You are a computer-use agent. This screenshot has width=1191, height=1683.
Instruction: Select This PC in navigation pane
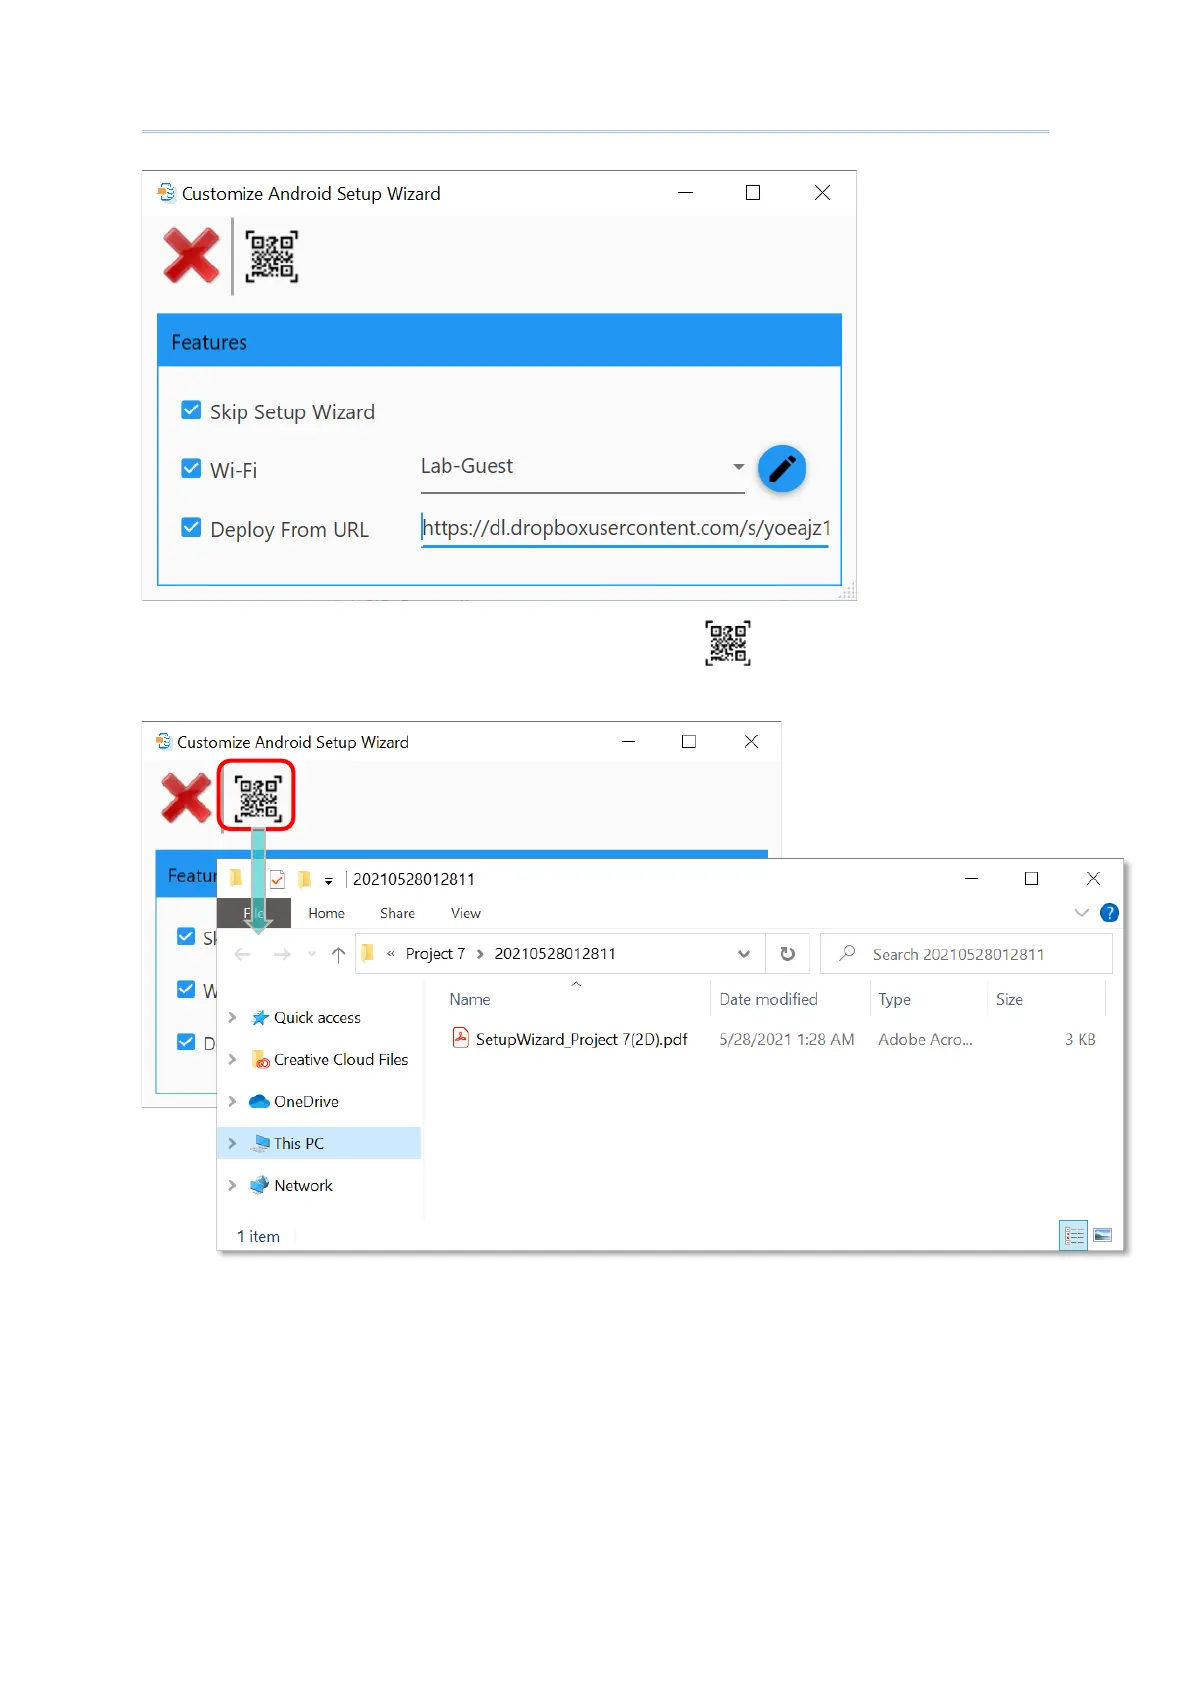click(298, 1143)
